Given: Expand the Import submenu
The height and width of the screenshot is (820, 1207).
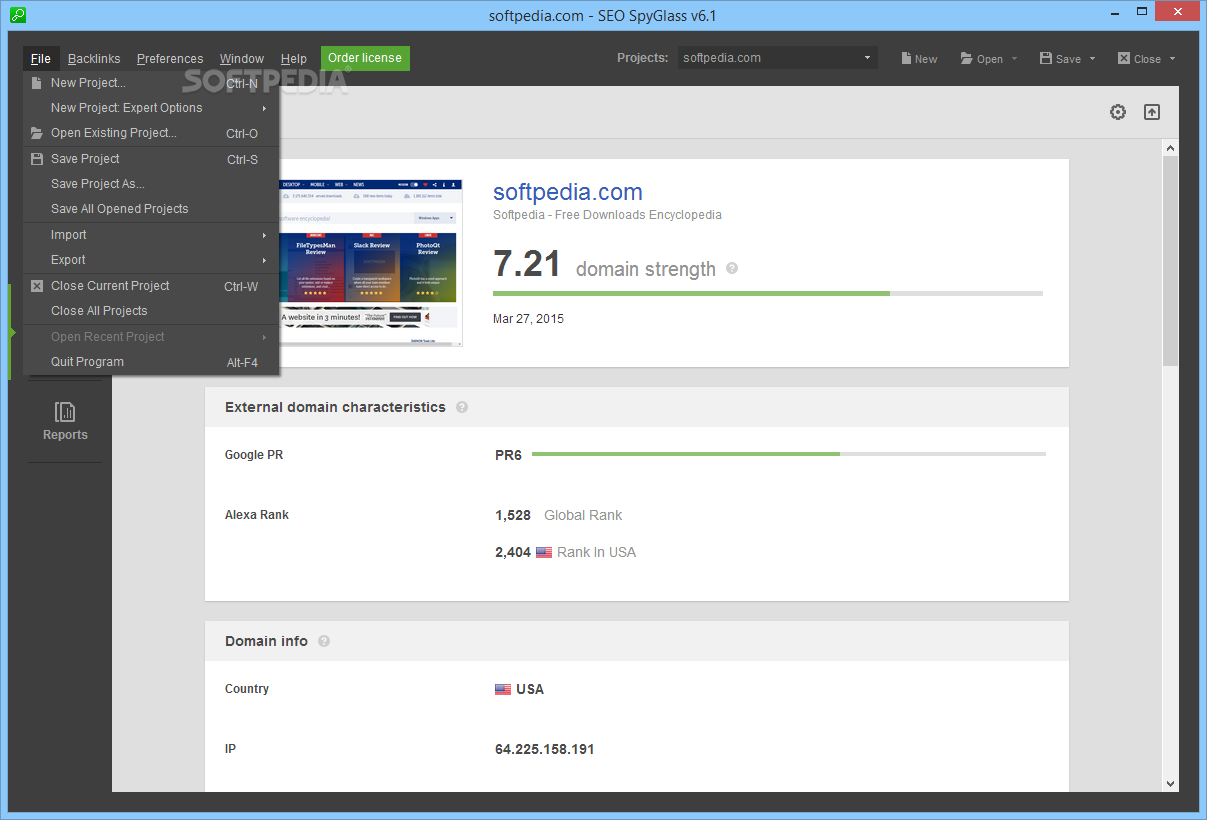Looking at the screenshot, I should (151, 235).
